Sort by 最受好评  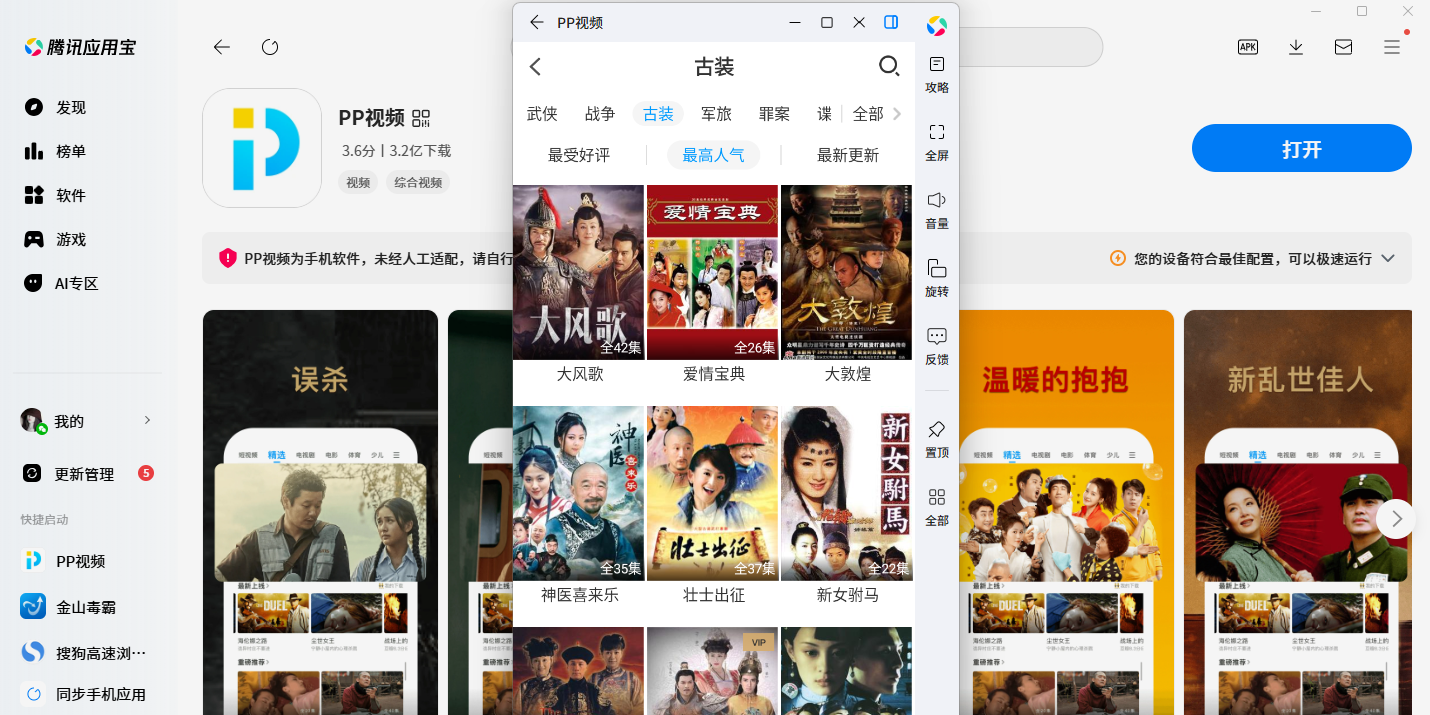pos(579,155)
